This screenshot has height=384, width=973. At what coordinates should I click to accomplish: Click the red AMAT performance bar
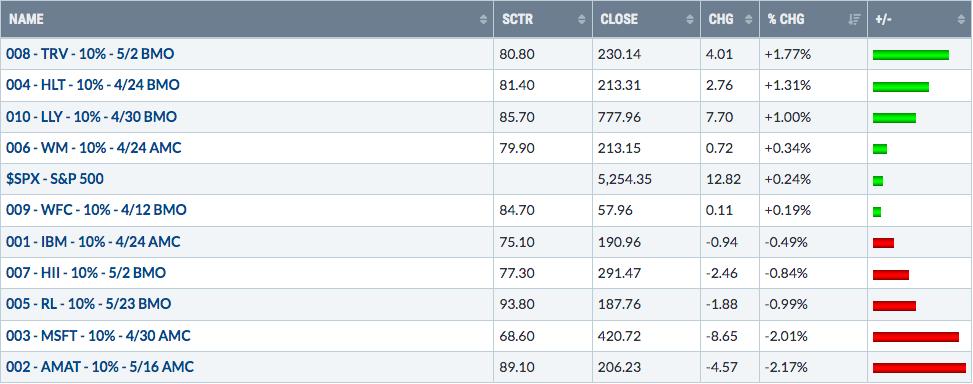[x=919, y=367]
